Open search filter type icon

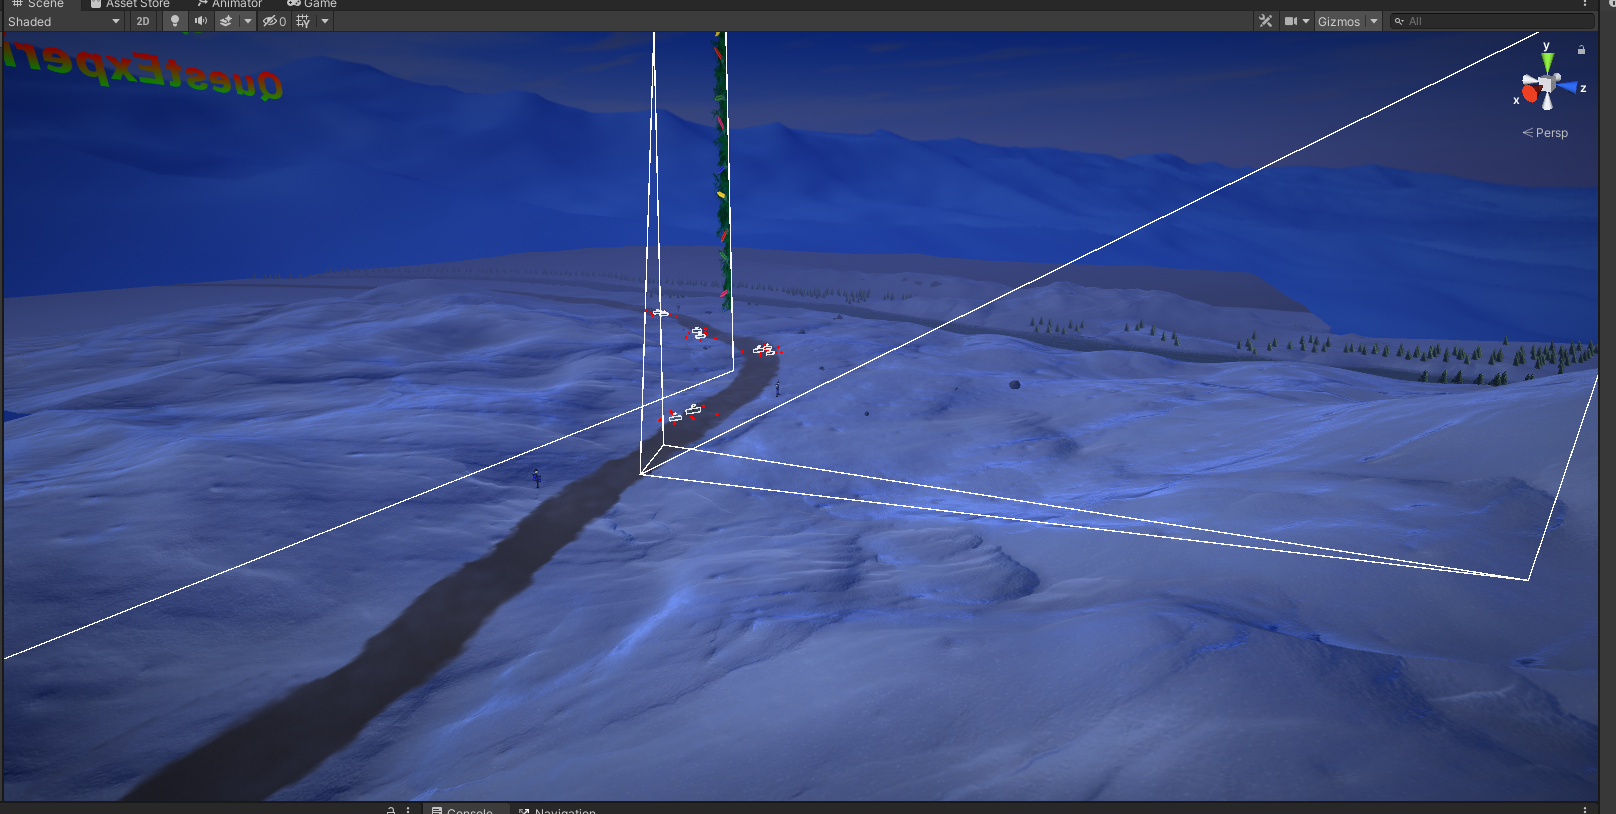(x=1400, y=21)
